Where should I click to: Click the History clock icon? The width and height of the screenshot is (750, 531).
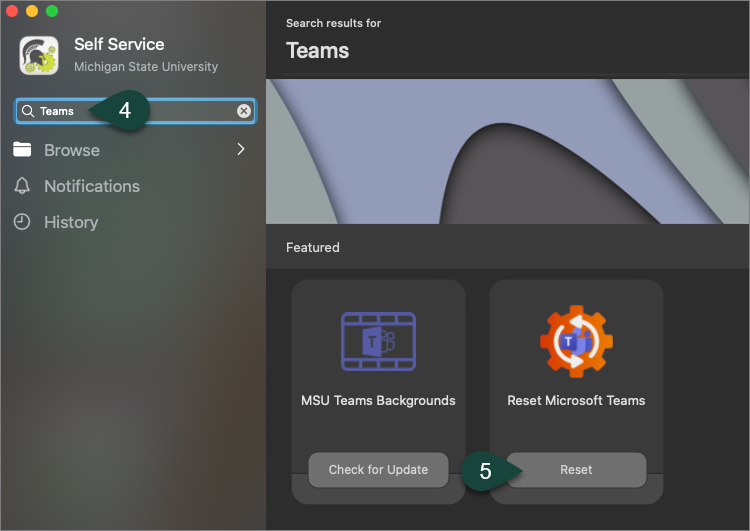pos(22,222)
